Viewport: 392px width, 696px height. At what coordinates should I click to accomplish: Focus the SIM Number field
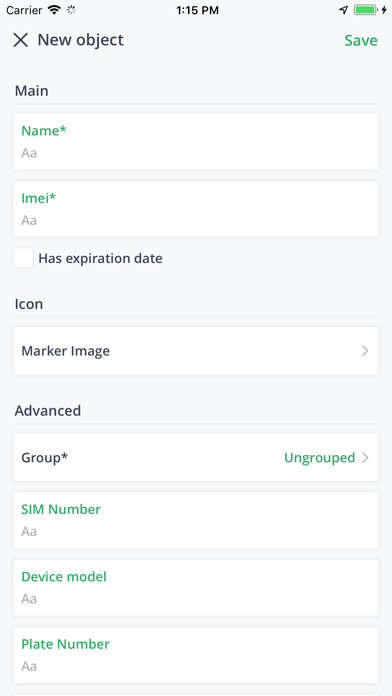point(196,520)
